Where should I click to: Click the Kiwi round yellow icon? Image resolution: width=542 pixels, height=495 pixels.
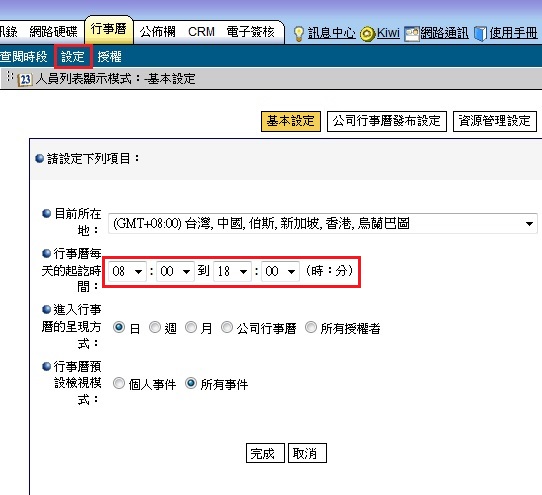[x=367, y=34]
